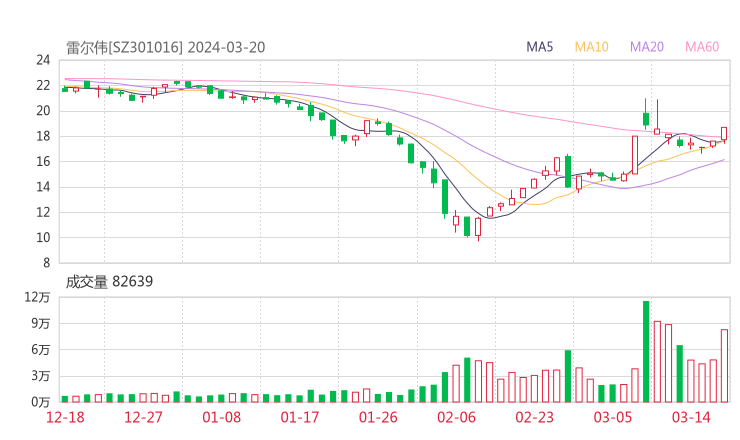Click the 01-26 date axis label

(378, 417)
